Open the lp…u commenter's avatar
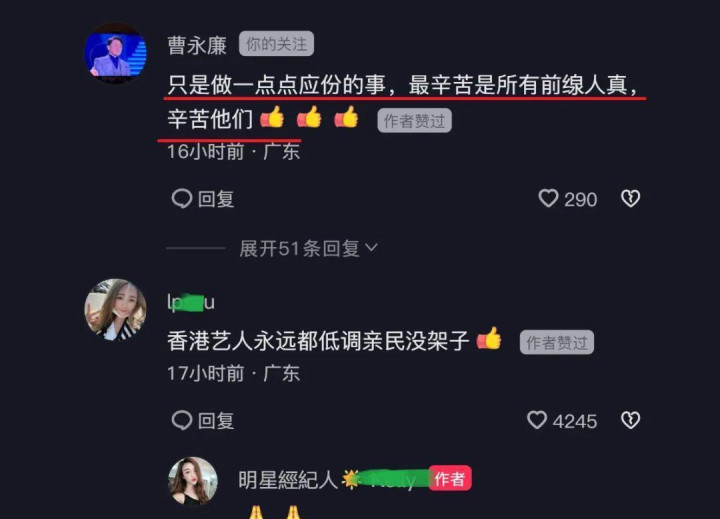 point(115,310)
